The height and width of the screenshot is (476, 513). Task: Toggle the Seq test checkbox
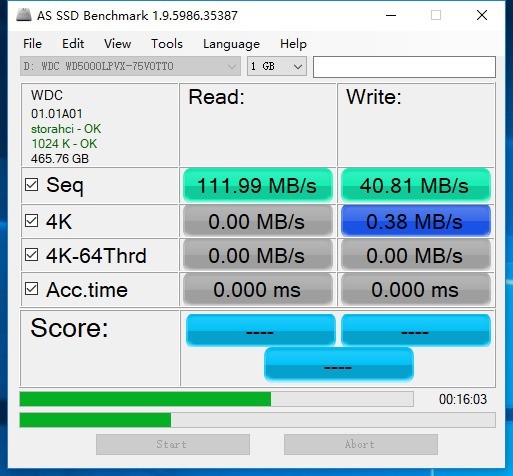point(31,184)
